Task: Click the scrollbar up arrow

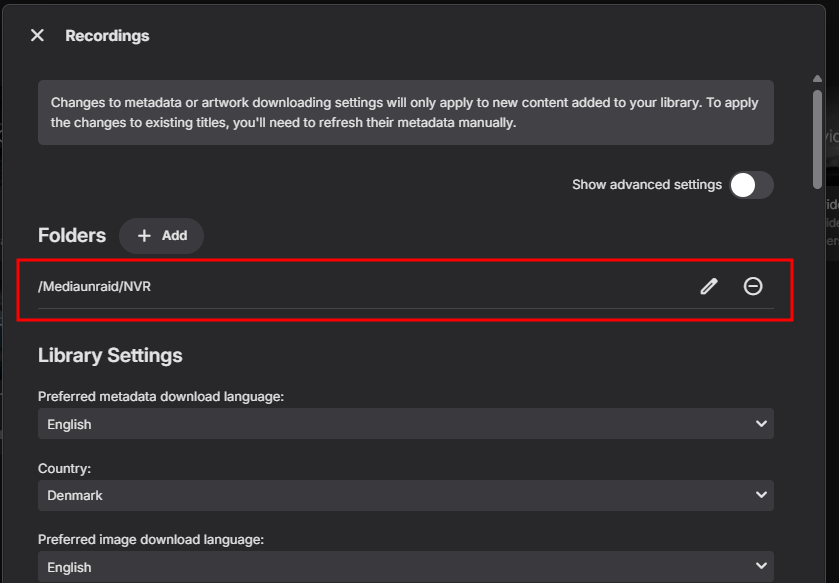Action: click(818, 80)
